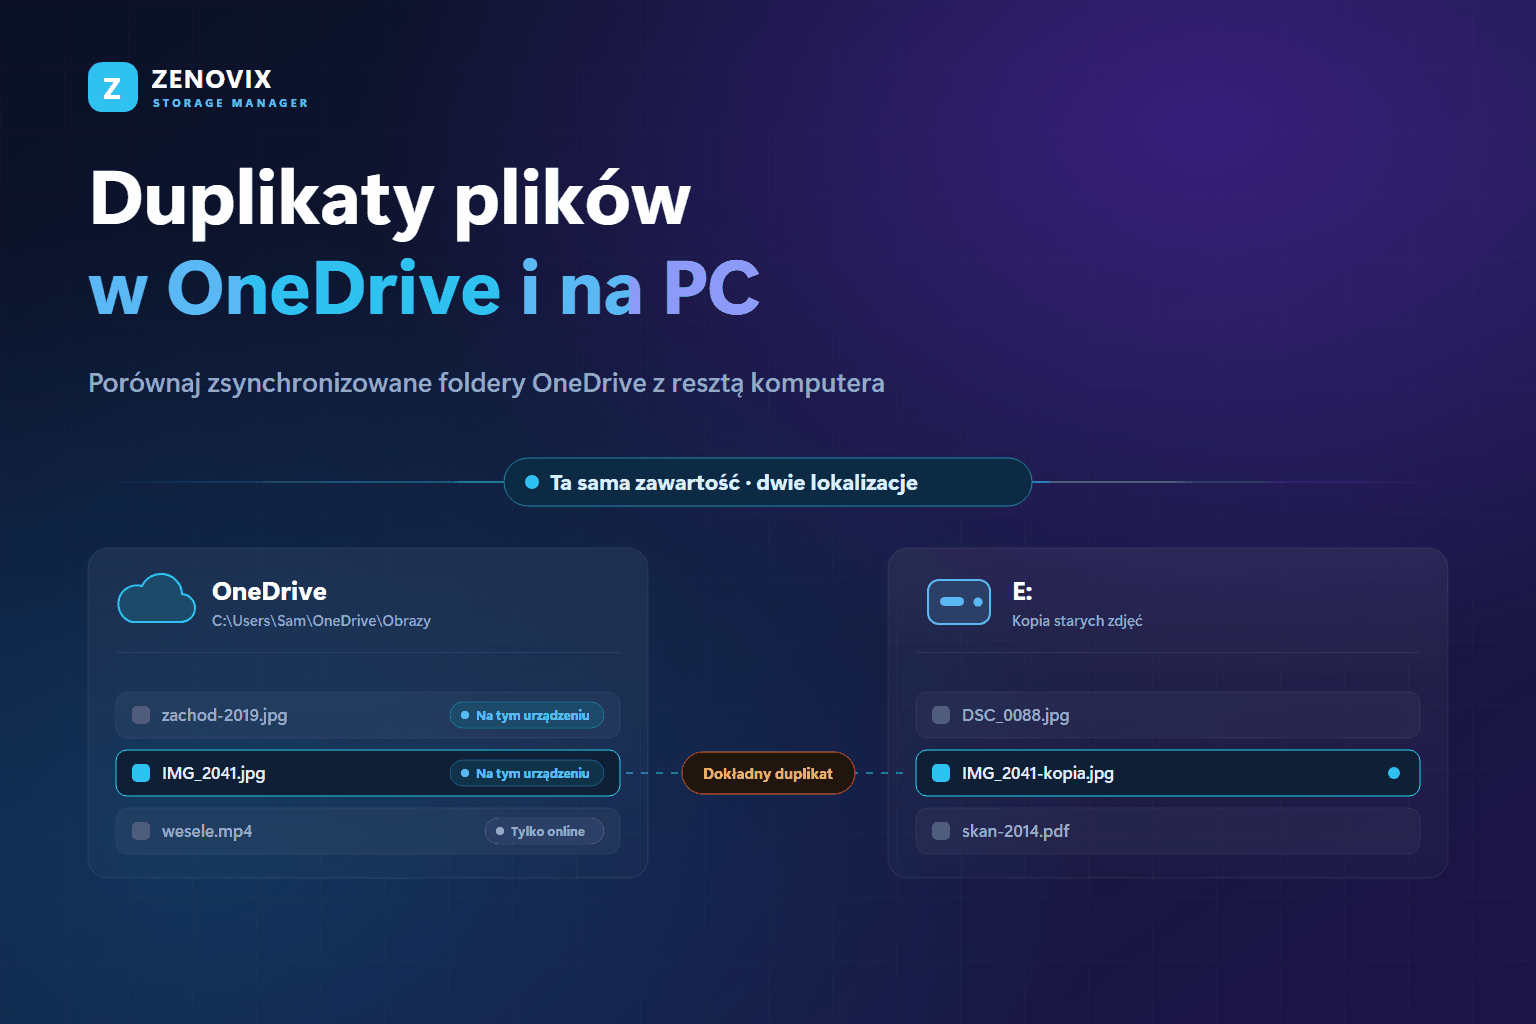The height and width of the screenshot is (1024, 1536).
Task: Click the 'E:' drive title
Action: (1022, 591)
